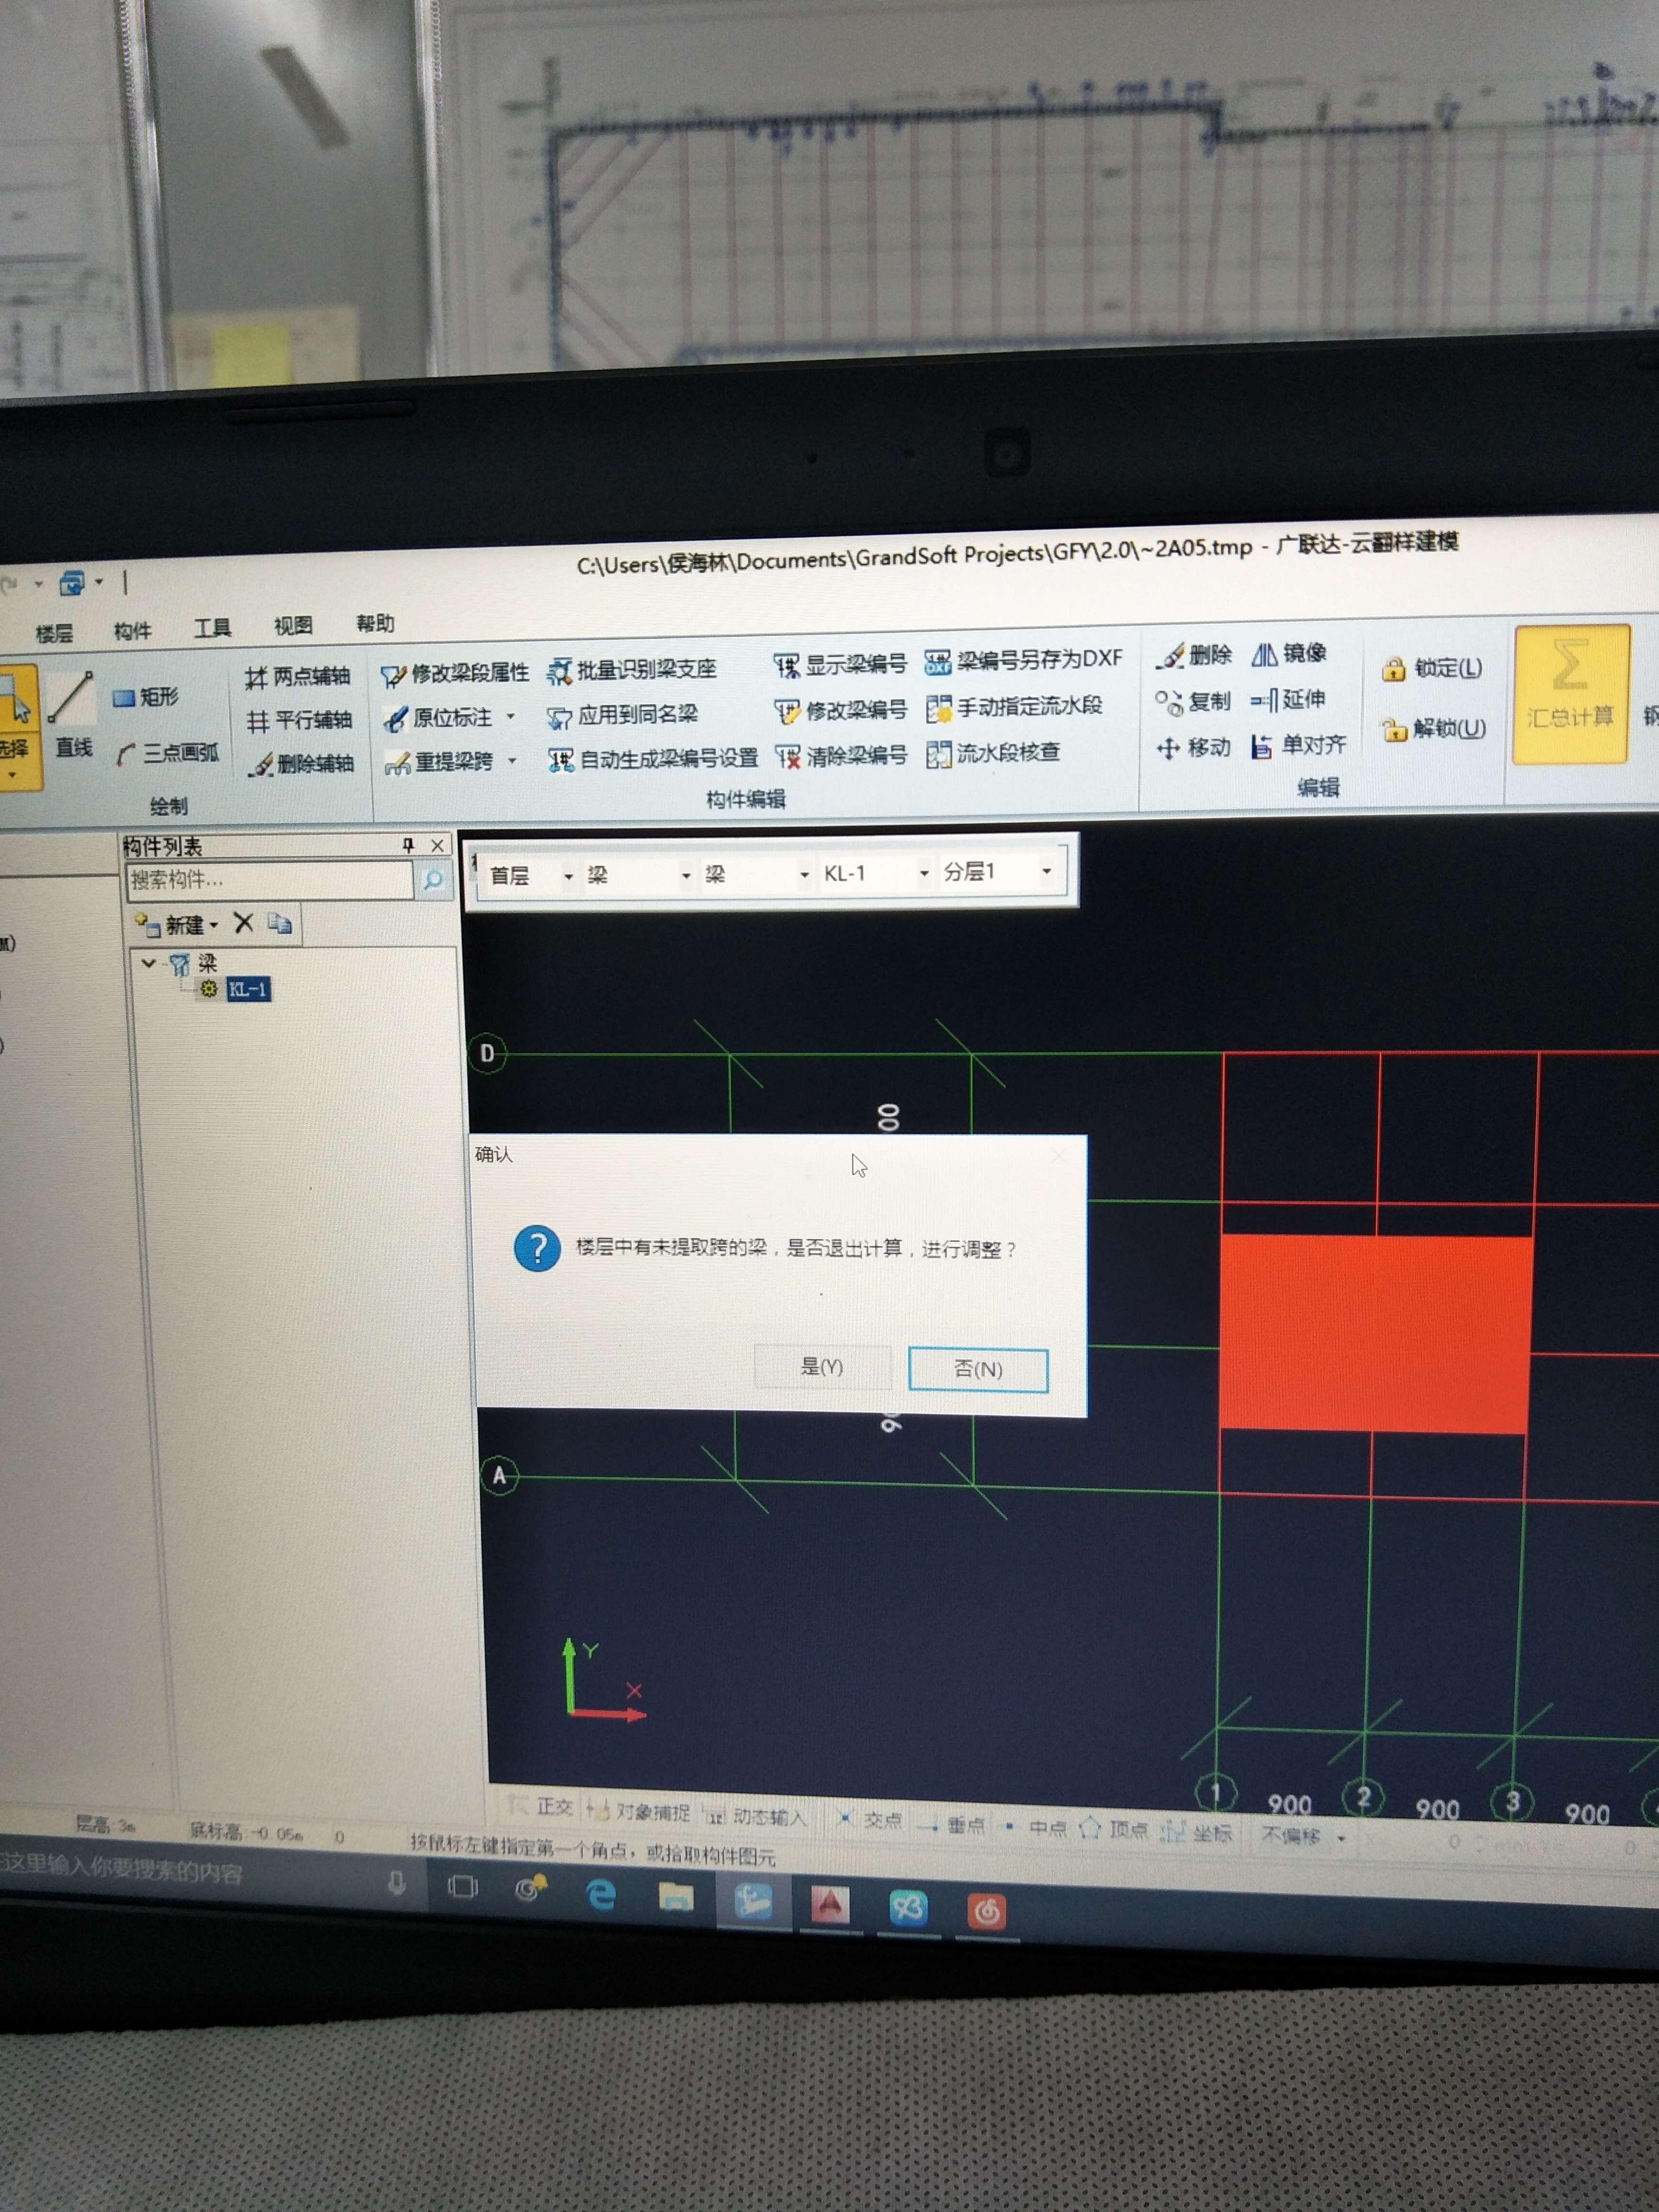Click 应用到同名梁 tool

(x=622, y=715)
